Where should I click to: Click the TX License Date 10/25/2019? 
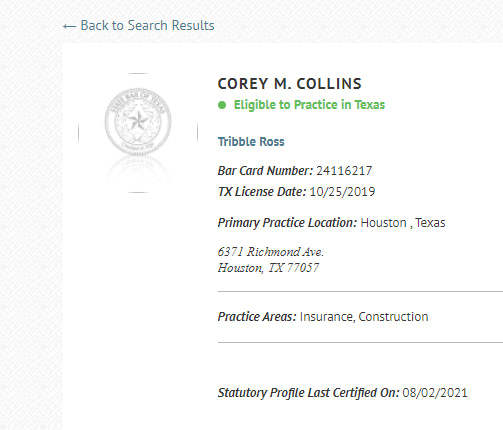click(342, 192)
